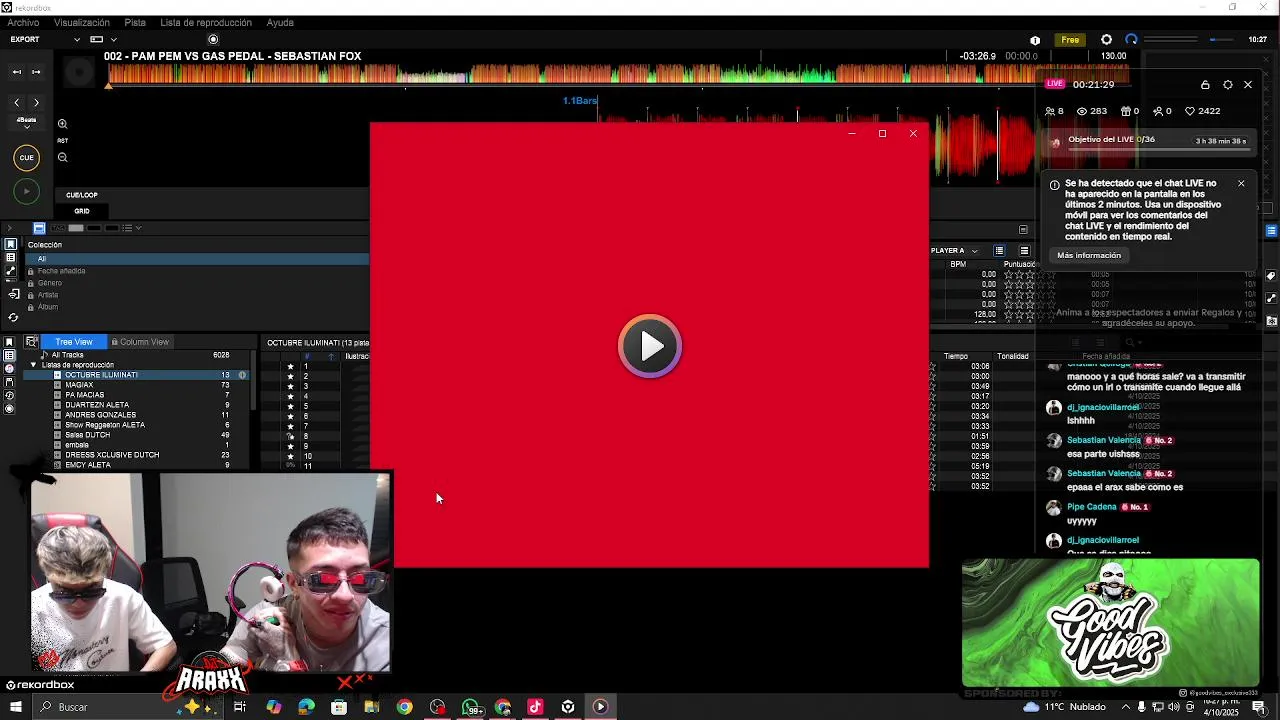Open Chrome from the taskbar
Image resolution: width=1280 pixels, height=720 pixels.
[x=404, y=707]
